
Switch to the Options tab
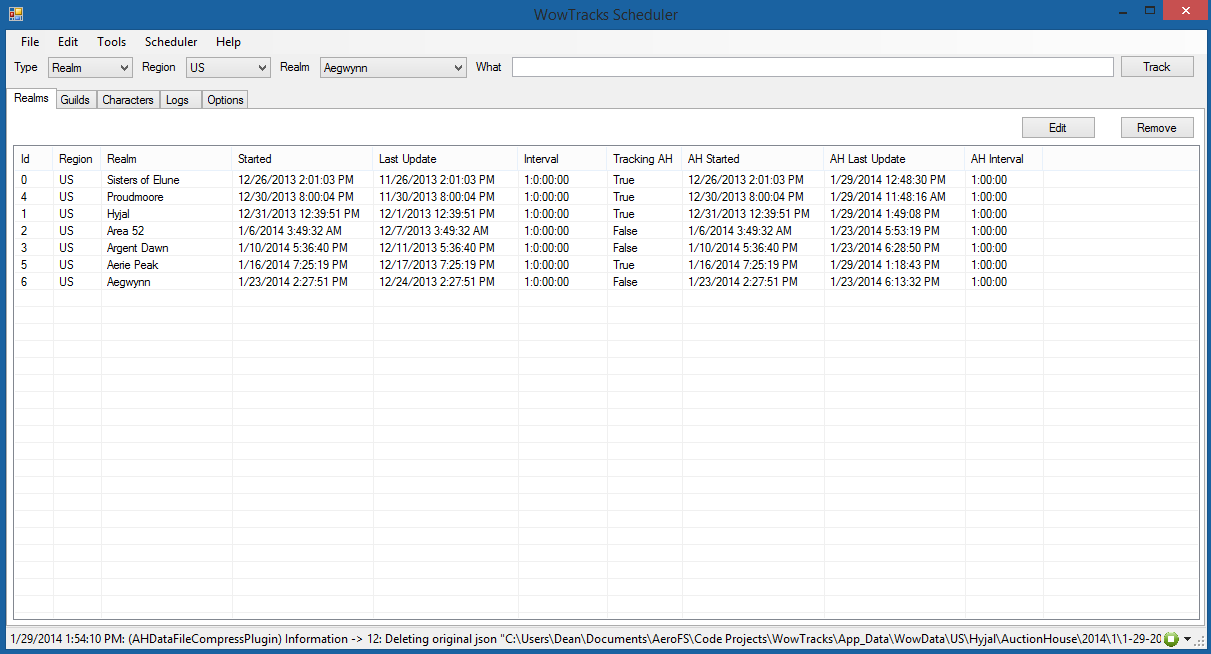226,100
